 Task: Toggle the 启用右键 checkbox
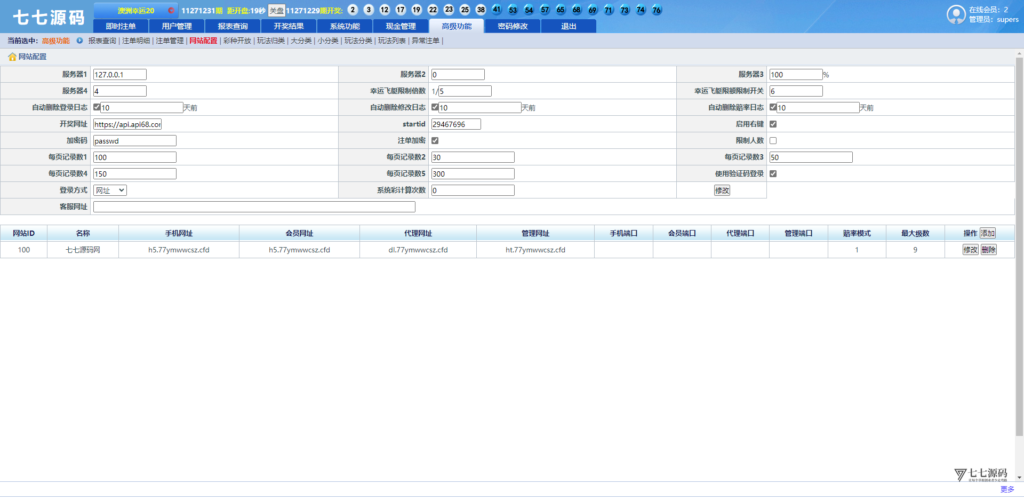(x=773, y=124)
